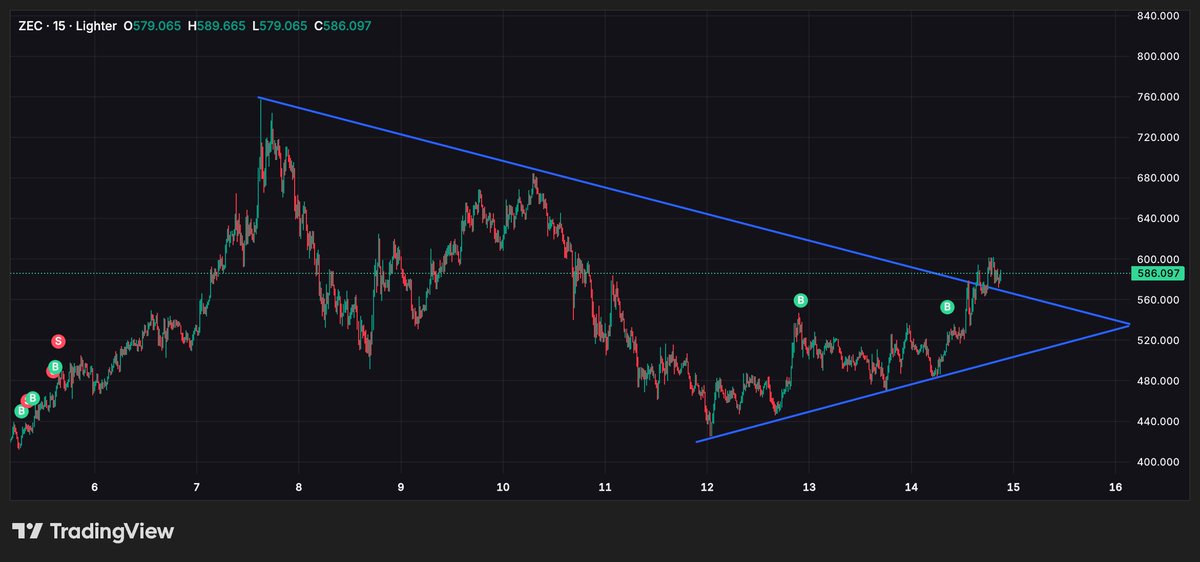Click the ZEC · 15 · Lighter symbol title
The height and width of the screenshot is (562, 1200).
(x=66, y=25)
